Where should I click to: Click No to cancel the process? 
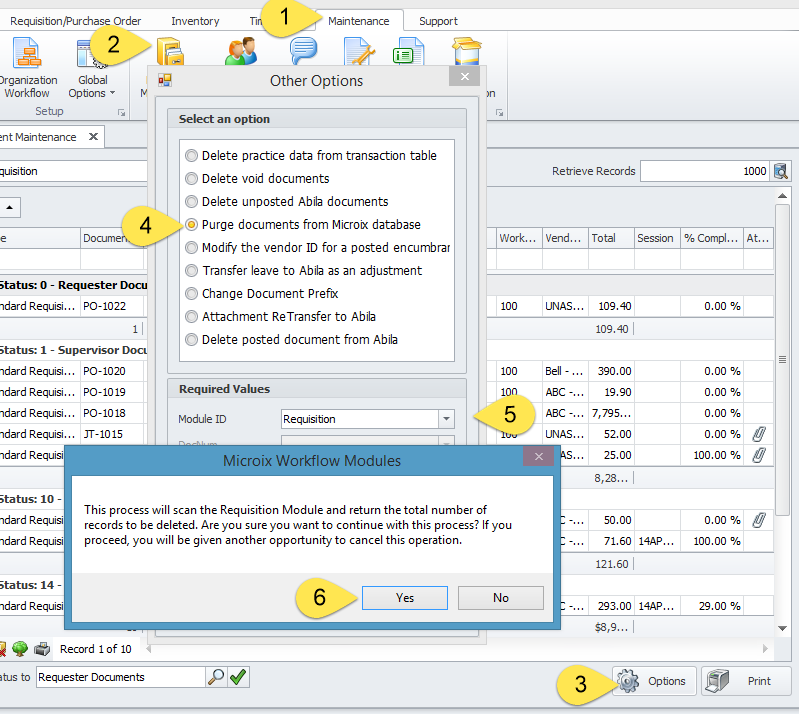click(x=500, y=597)
